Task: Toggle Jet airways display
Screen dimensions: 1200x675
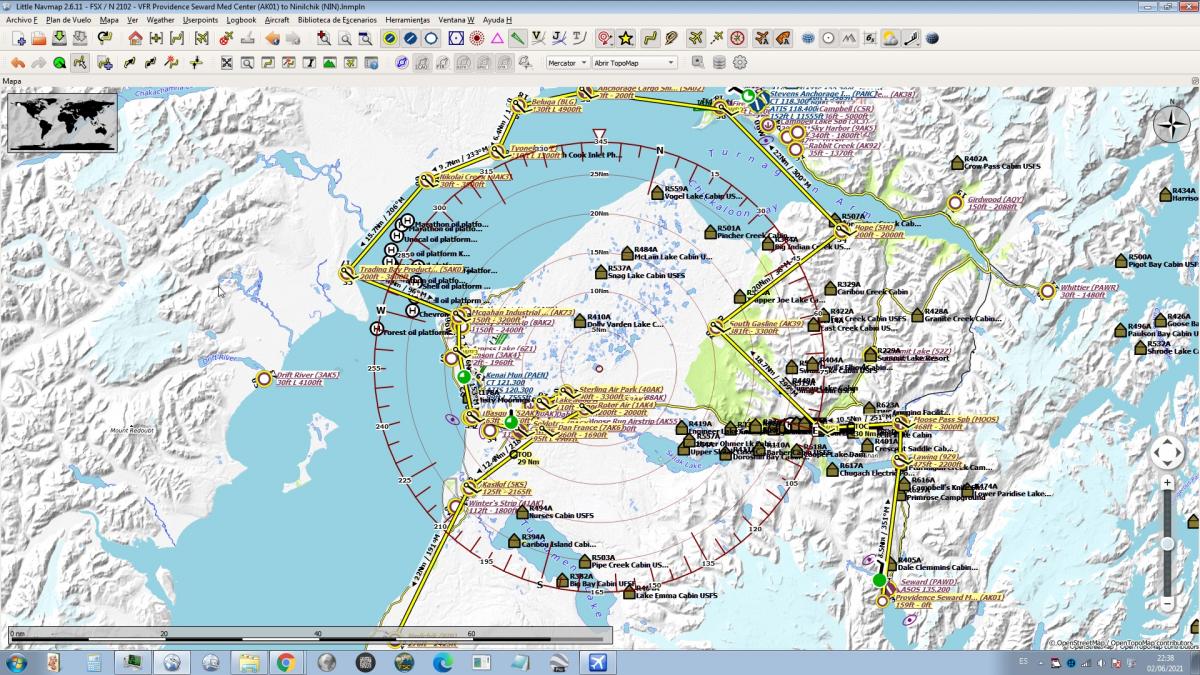Action: [558, 38]
